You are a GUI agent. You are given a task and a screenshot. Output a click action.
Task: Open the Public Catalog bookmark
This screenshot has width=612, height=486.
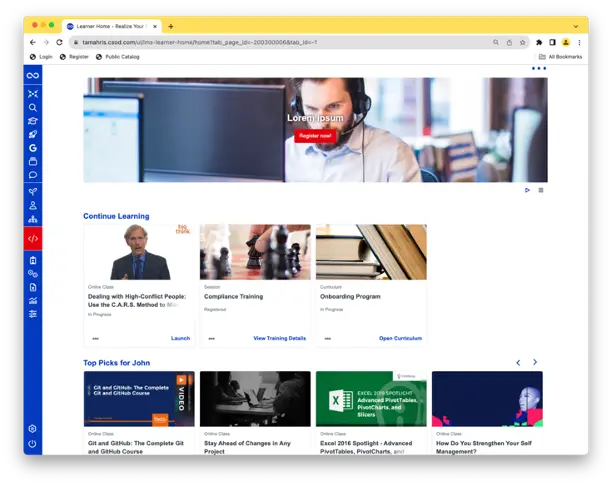(x=118, y=57)
